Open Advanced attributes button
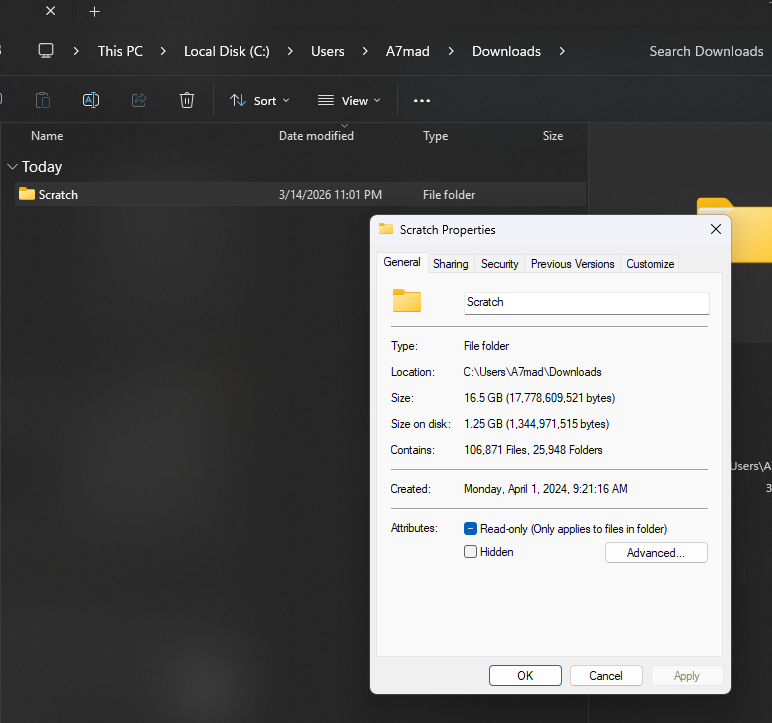This screenshot has width=772, height=723. tap(656, 553)
